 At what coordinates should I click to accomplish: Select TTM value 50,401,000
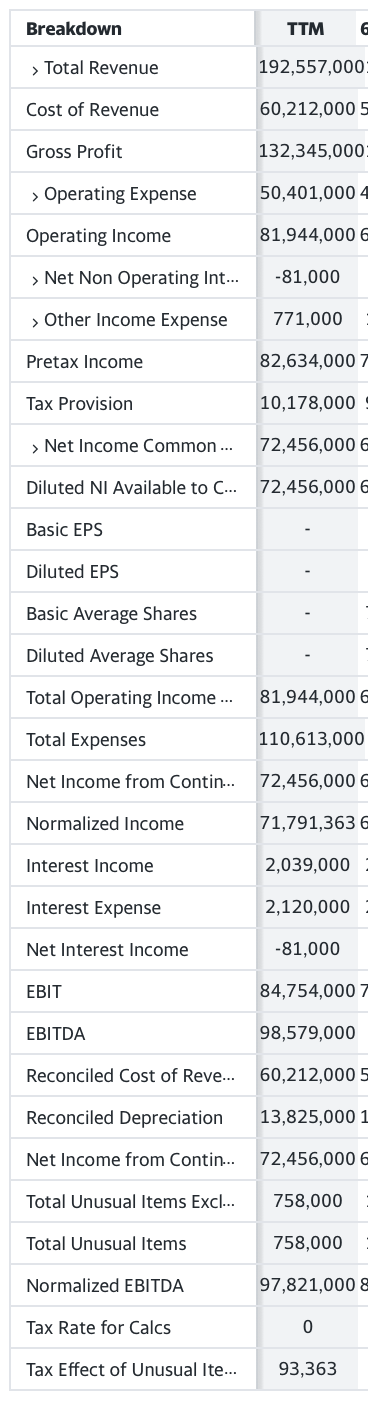point(307,194)
